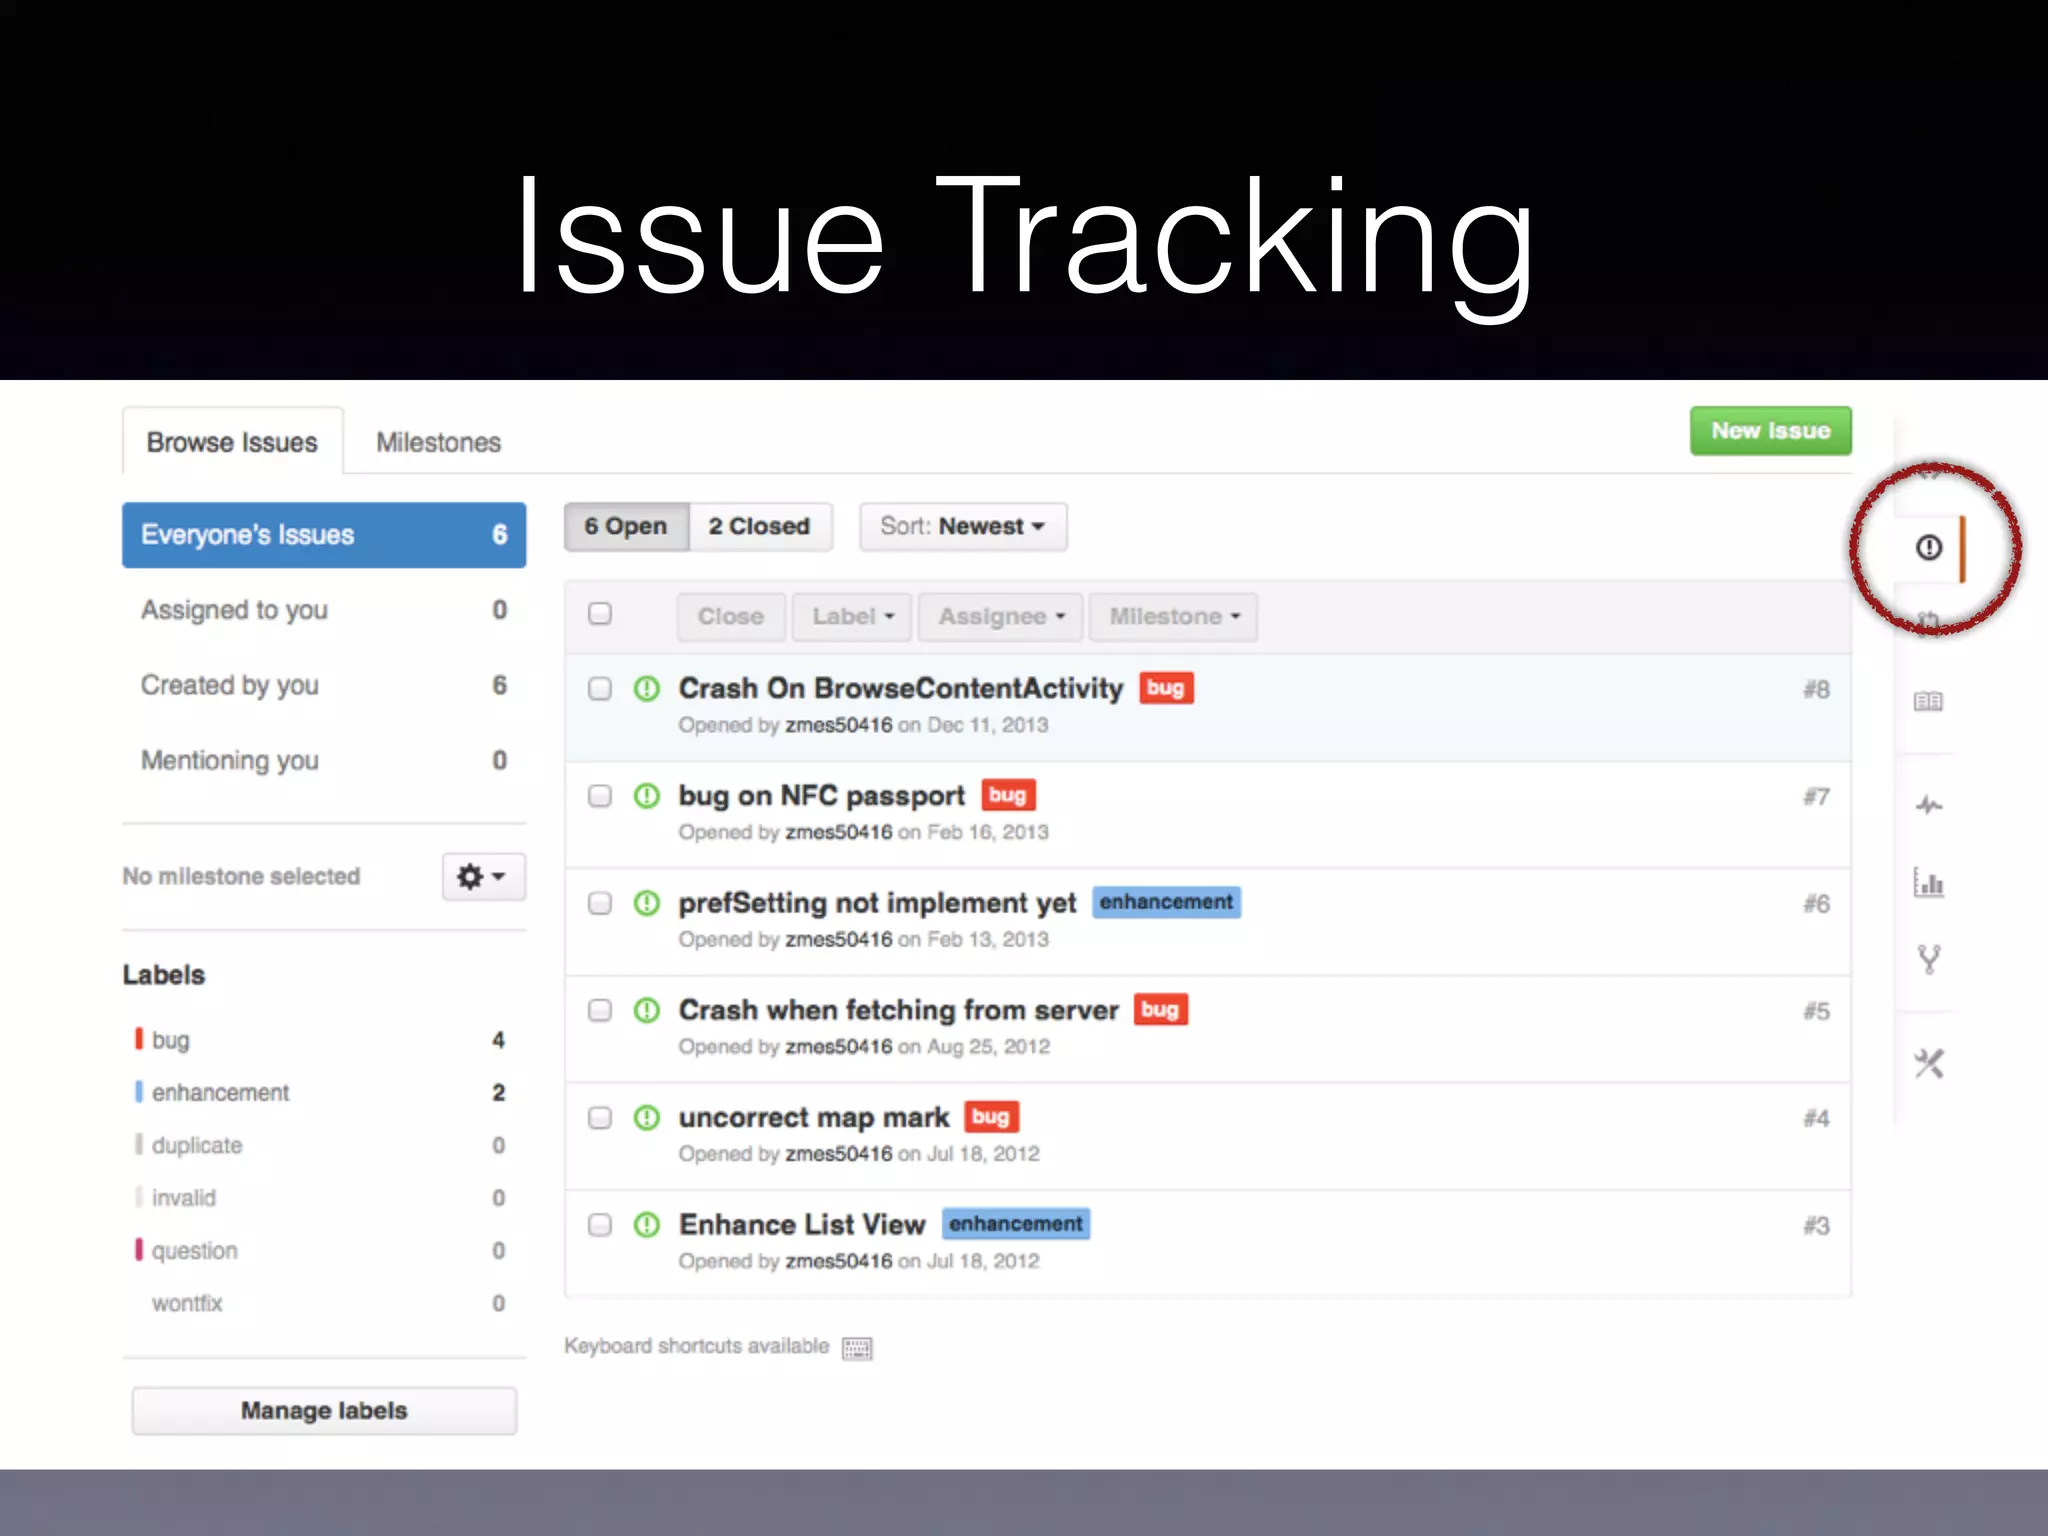Click open status icon for issue #3

(647, 1224)
